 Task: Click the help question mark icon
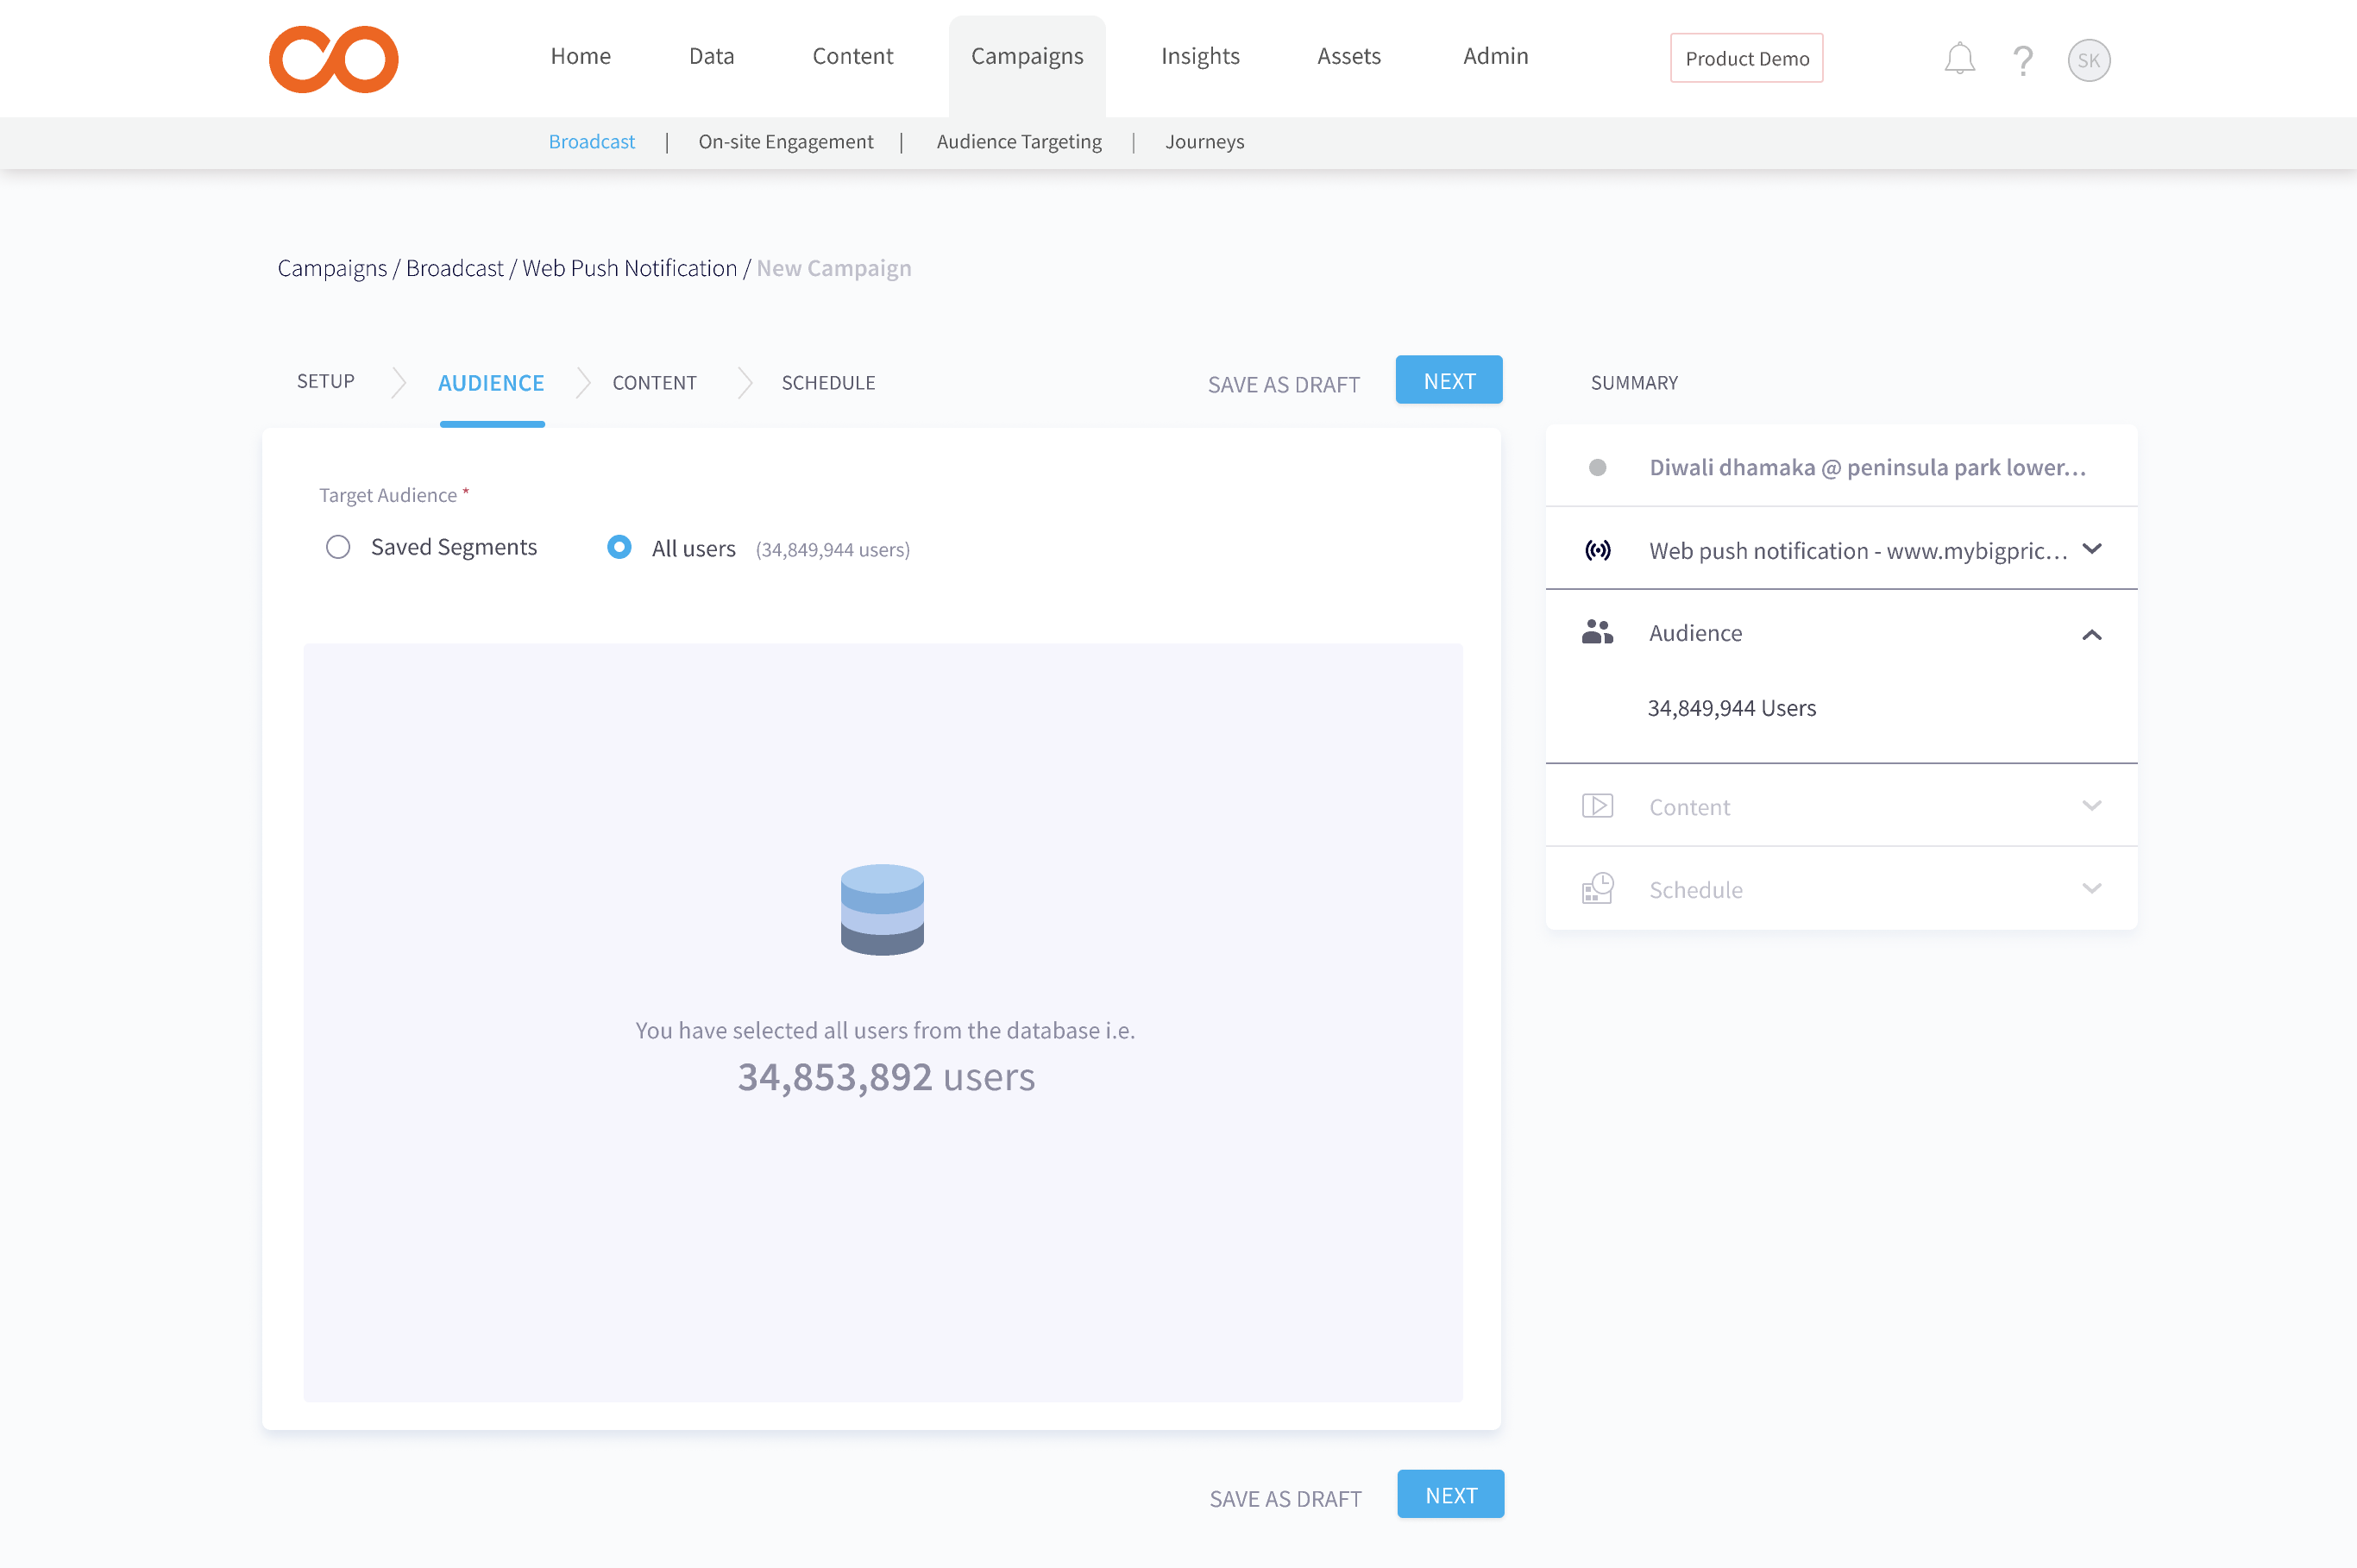pos(2022,61)
